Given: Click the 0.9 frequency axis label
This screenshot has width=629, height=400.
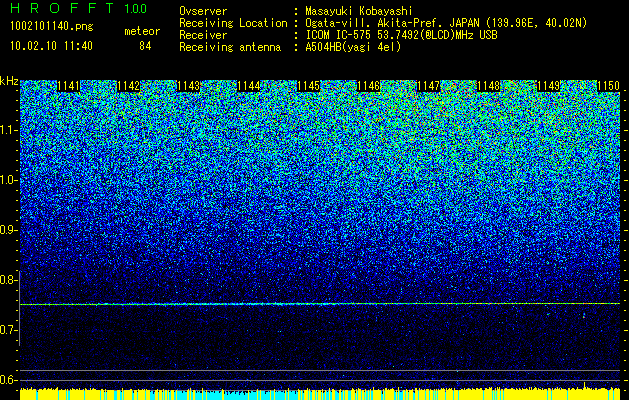Looking at the screenshot, I should click(8, 230).
